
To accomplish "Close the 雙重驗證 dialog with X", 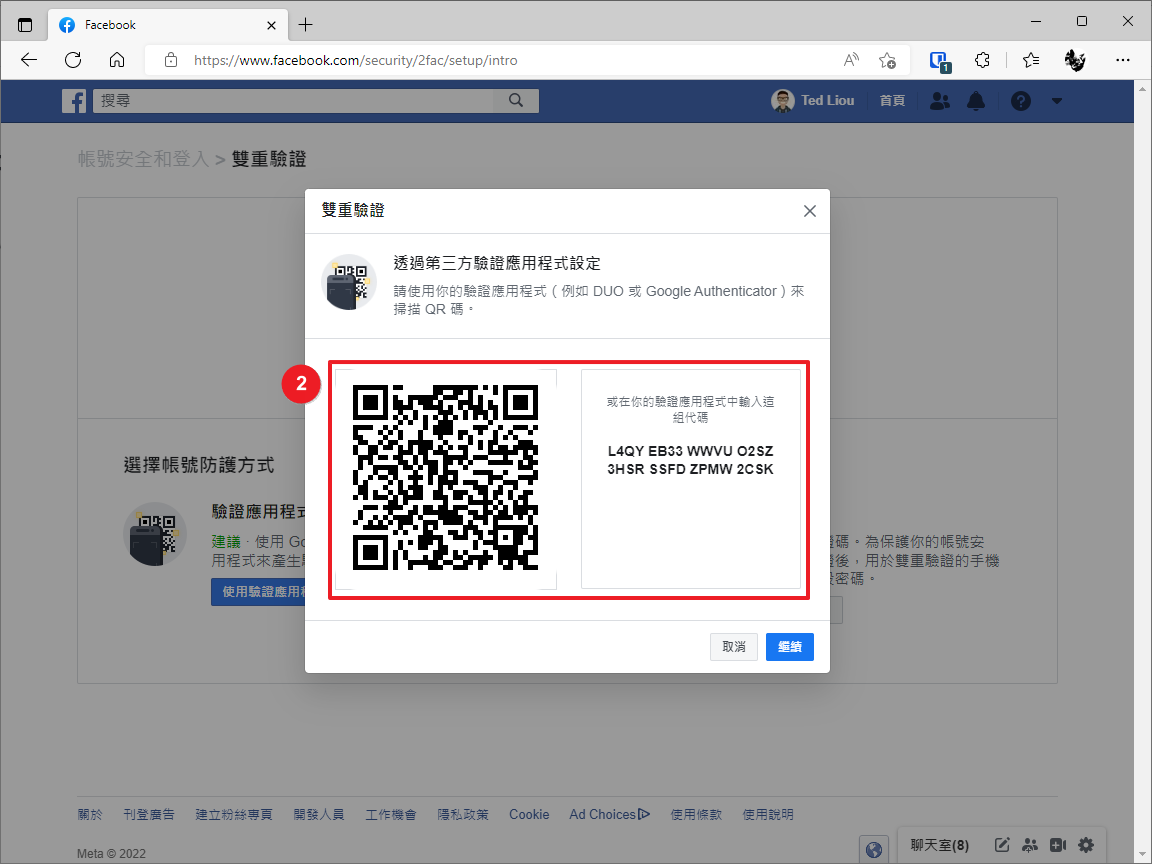I will [x=810, y=211].
